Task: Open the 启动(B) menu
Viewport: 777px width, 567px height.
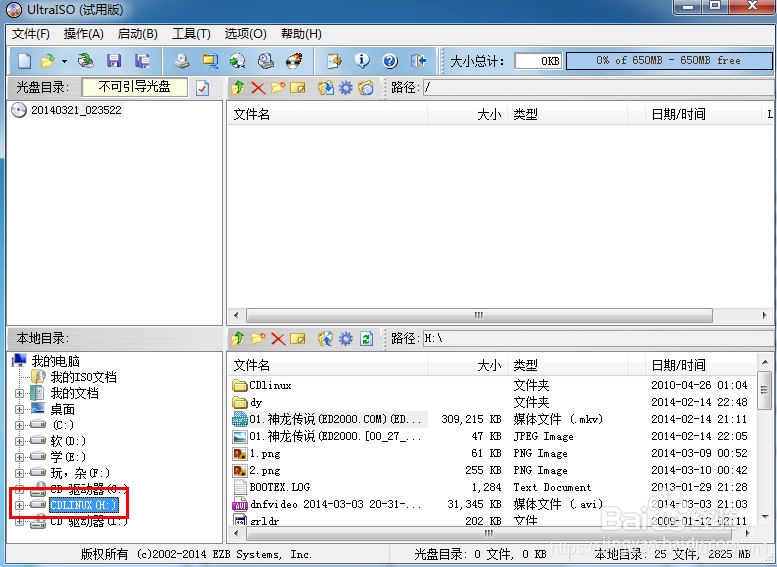Action: tap(138, 34)
